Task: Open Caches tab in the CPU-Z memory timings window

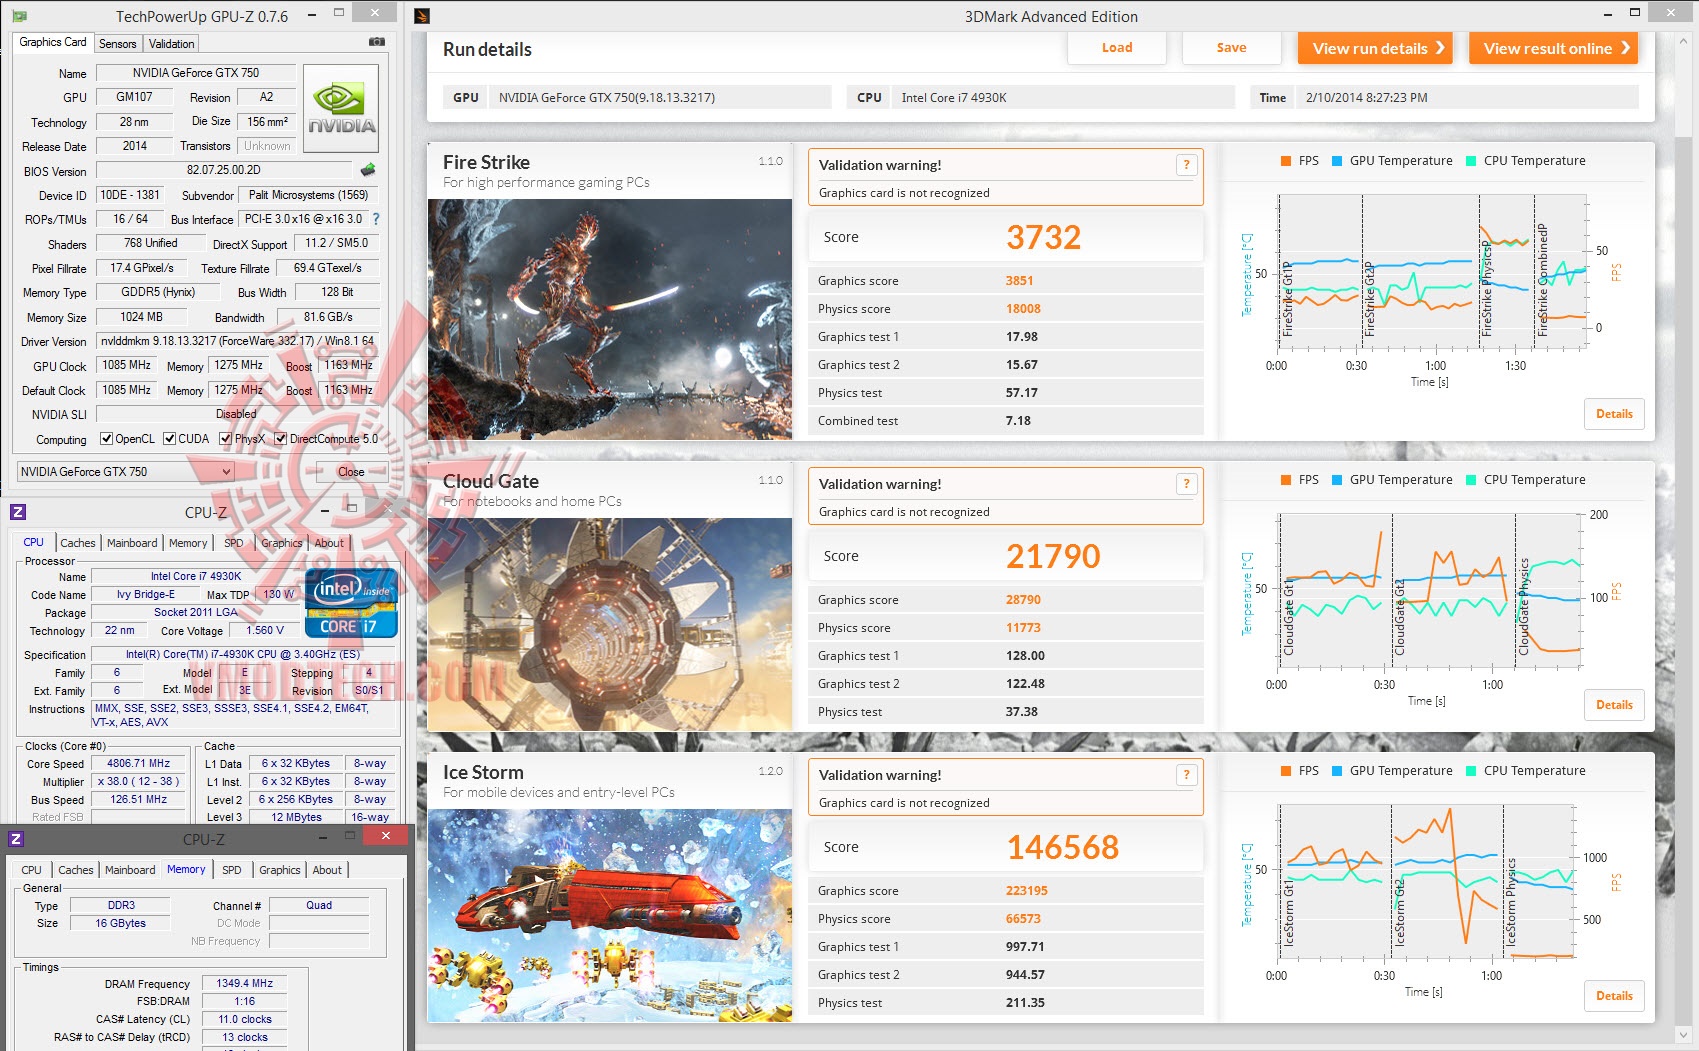Action: (76, 870)
